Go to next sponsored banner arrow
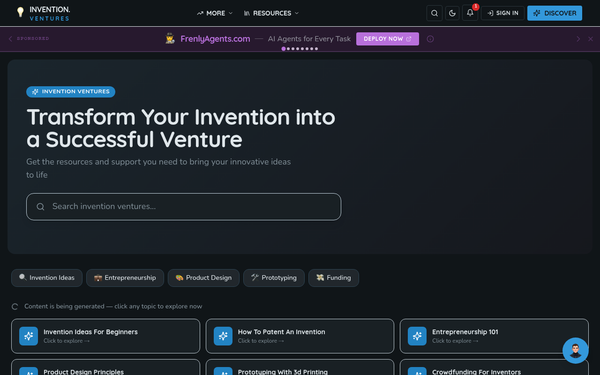Screen dimensions: 600x375 [578, 39]
